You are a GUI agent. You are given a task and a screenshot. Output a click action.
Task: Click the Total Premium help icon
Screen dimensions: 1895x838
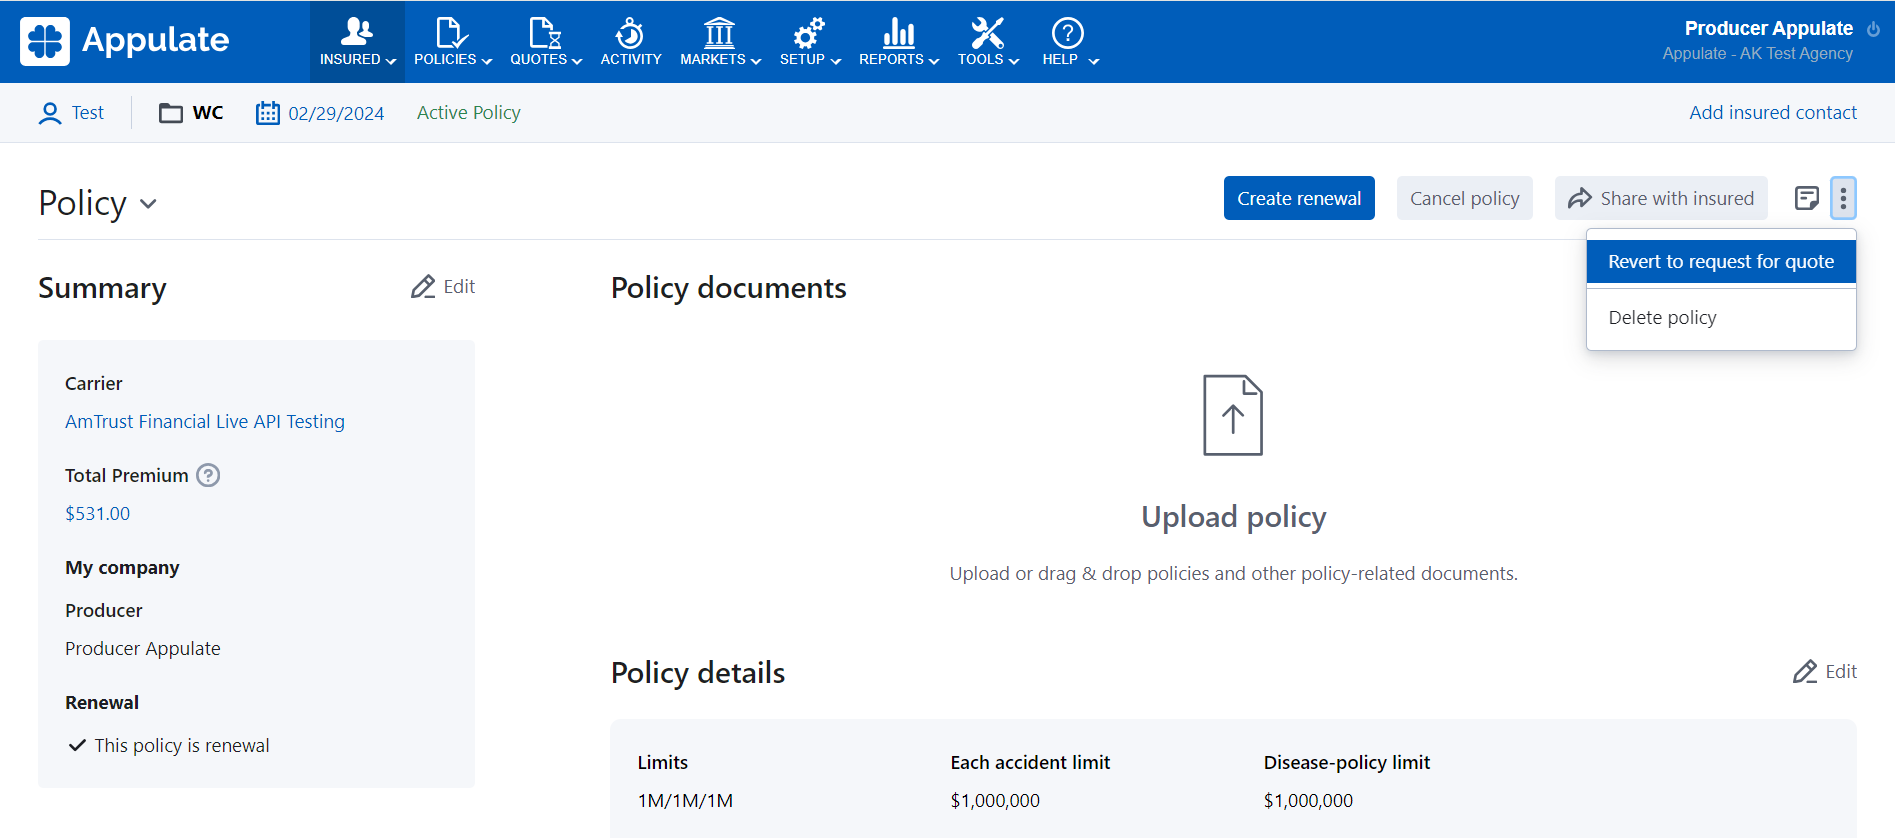pos(208,475)
